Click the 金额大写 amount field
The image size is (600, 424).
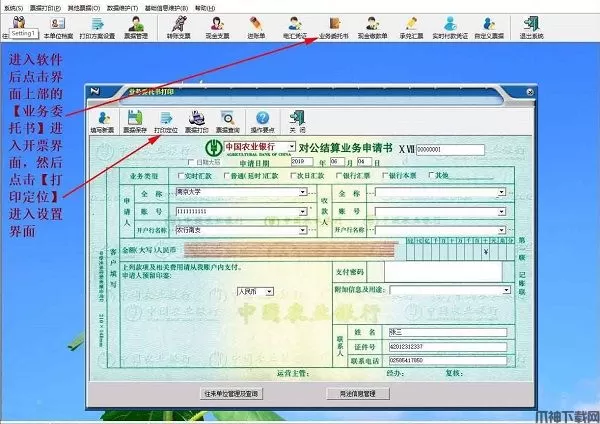(x=290, y=250)
